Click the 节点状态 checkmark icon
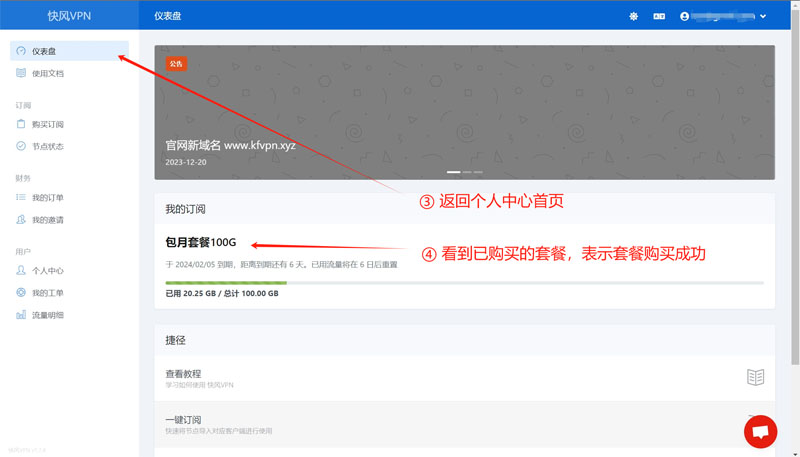 click(21, 146)
